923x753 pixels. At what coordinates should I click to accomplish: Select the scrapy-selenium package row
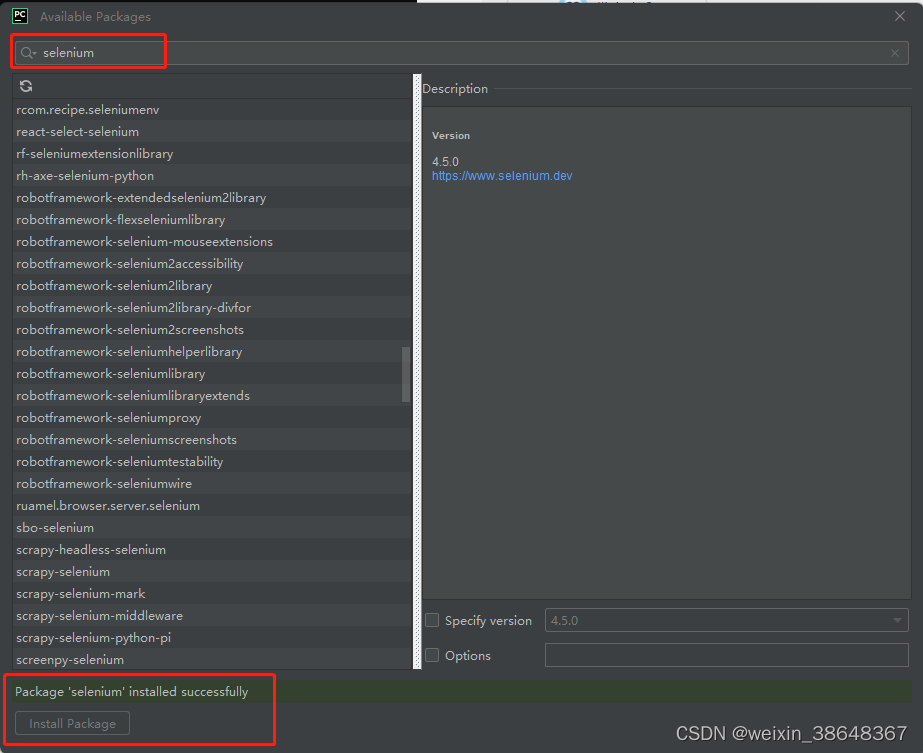coord(212,572)
